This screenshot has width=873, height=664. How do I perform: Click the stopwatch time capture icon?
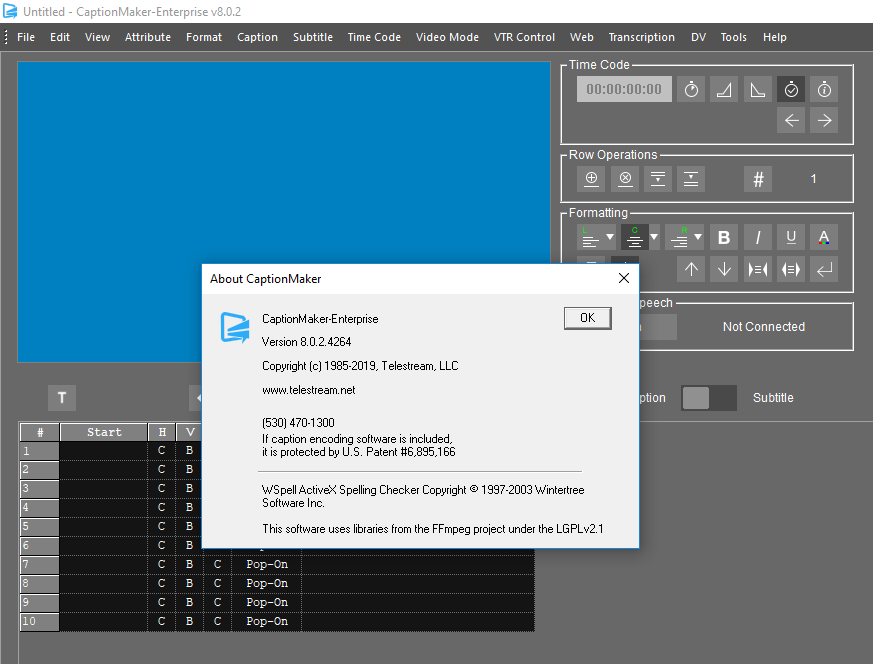[690, 88]
